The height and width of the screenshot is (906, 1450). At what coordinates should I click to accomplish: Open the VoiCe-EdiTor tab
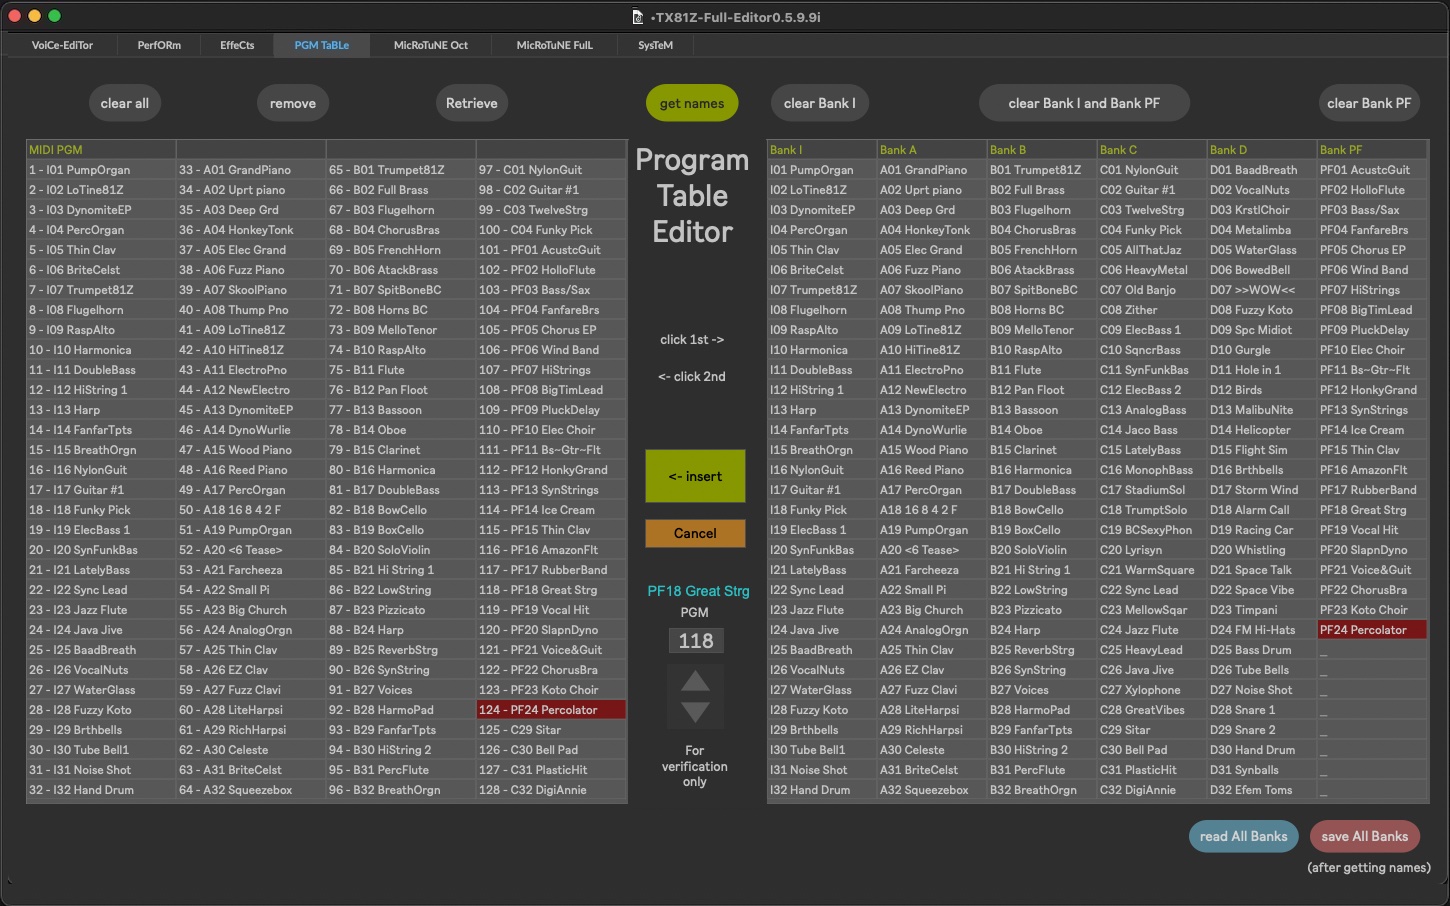(x=62, y=45)
